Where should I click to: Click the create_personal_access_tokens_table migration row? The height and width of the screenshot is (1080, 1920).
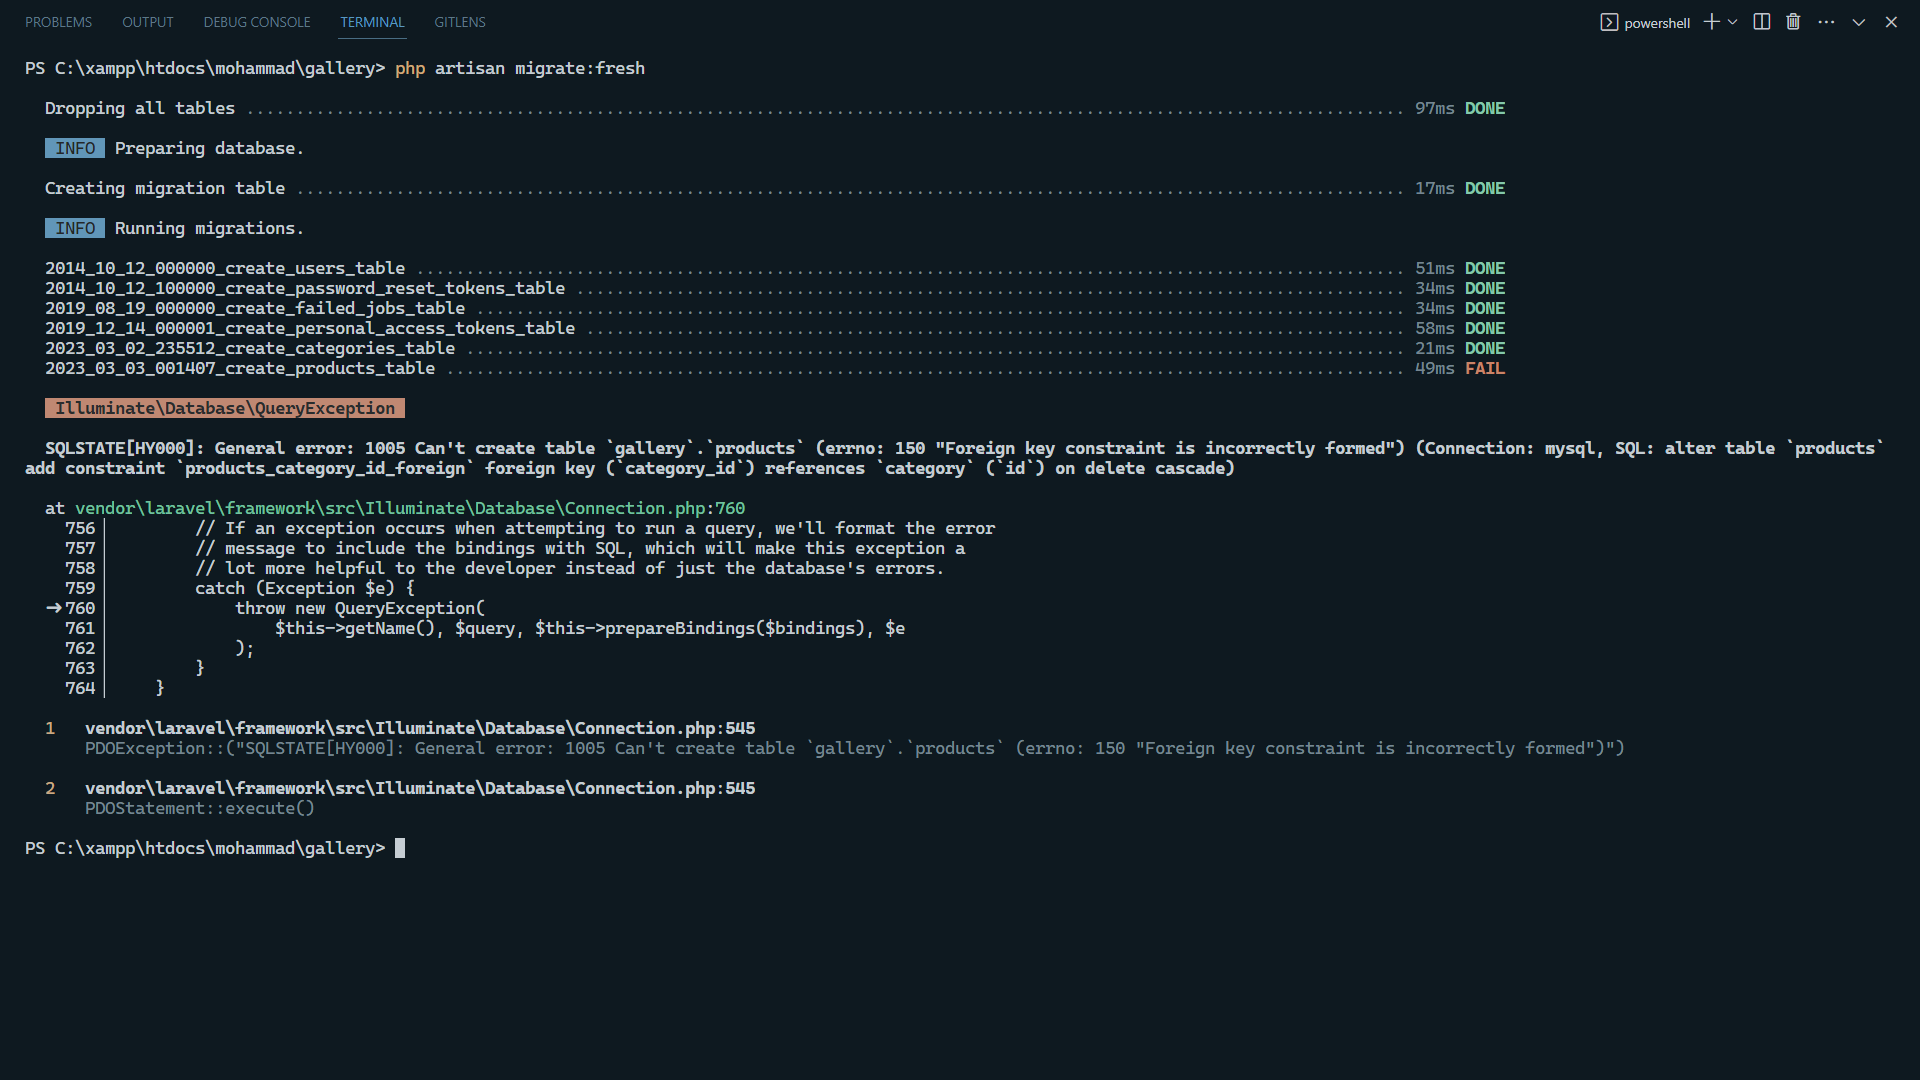pyautogui.click(x=775, y=328)
